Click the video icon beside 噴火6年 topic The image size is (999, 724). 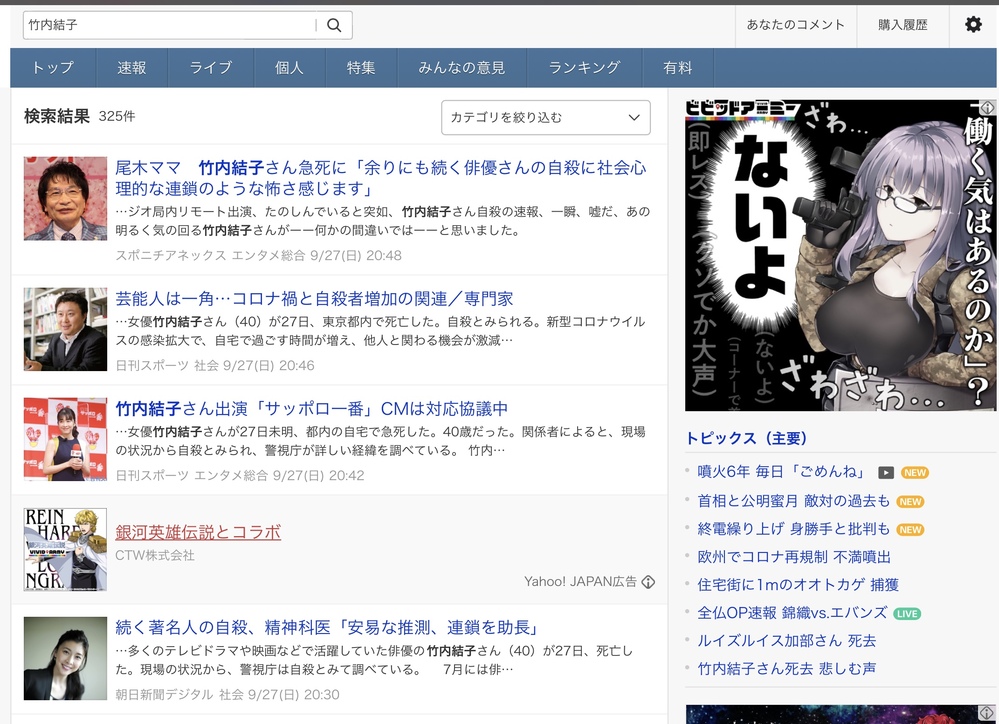coord(886,473)
